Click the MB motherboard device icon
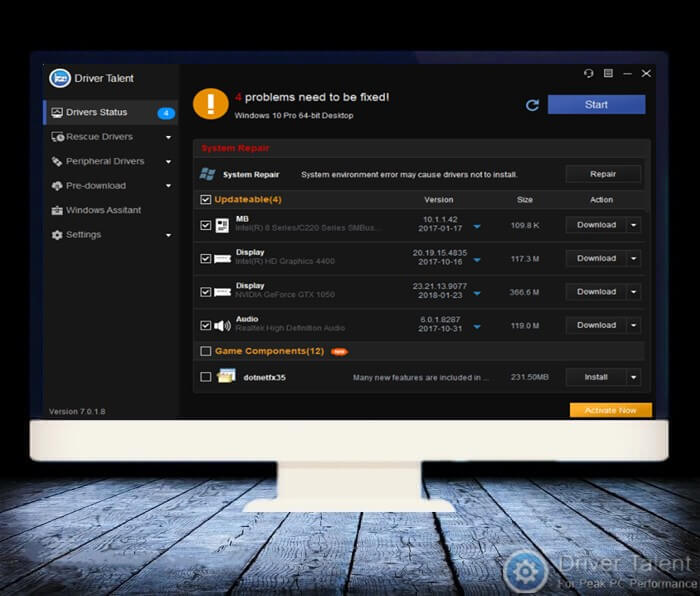Screen dimensions: 700x596 (x=222, y=225)
